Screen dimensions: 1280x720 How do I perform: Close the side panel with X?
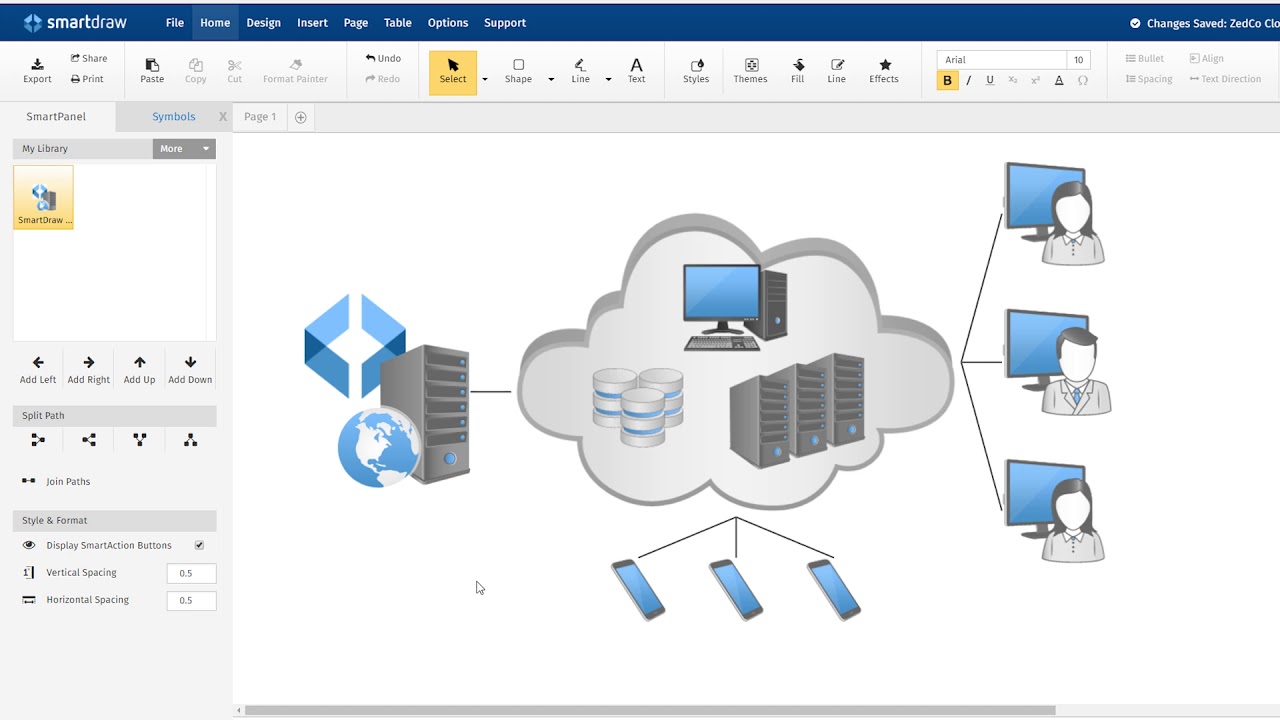pyautogui.click(x=222, y=117)
